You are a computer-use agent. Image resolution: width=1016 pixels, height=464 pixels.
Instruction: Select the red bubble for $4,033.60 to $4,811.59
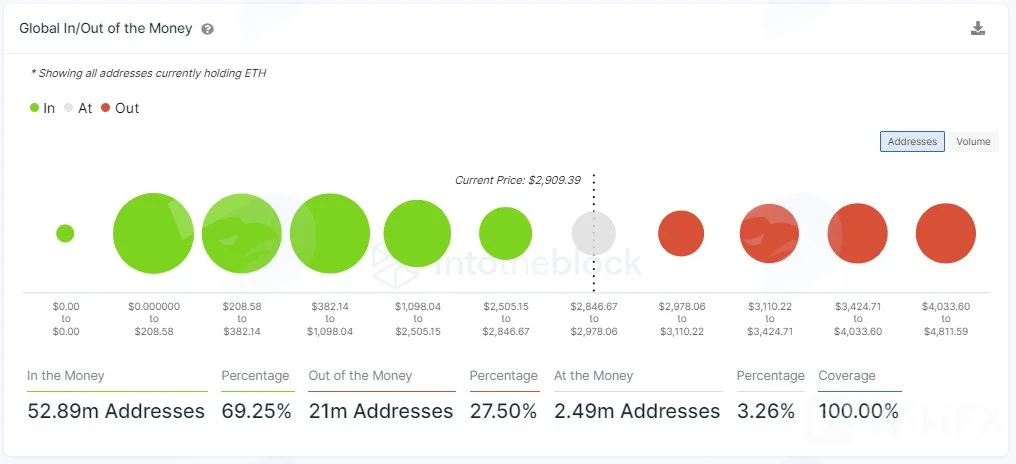tap(945, 233)
